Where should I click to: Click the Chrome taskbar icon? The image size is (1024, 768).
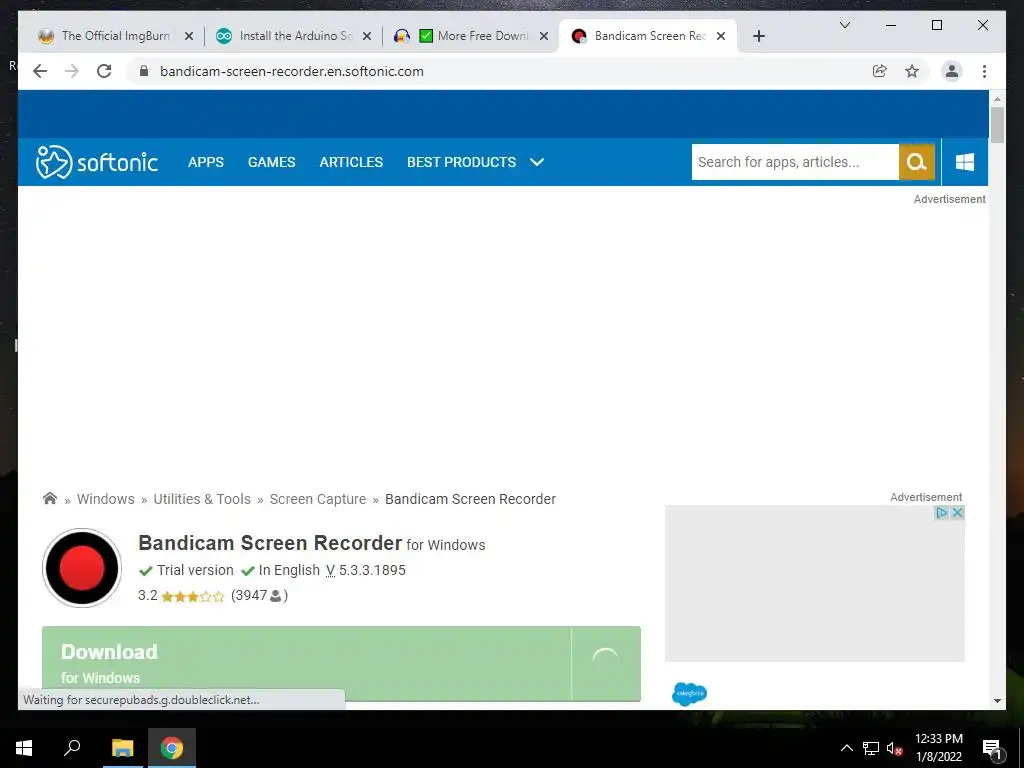pyautogui.click(x=172, y=748)
